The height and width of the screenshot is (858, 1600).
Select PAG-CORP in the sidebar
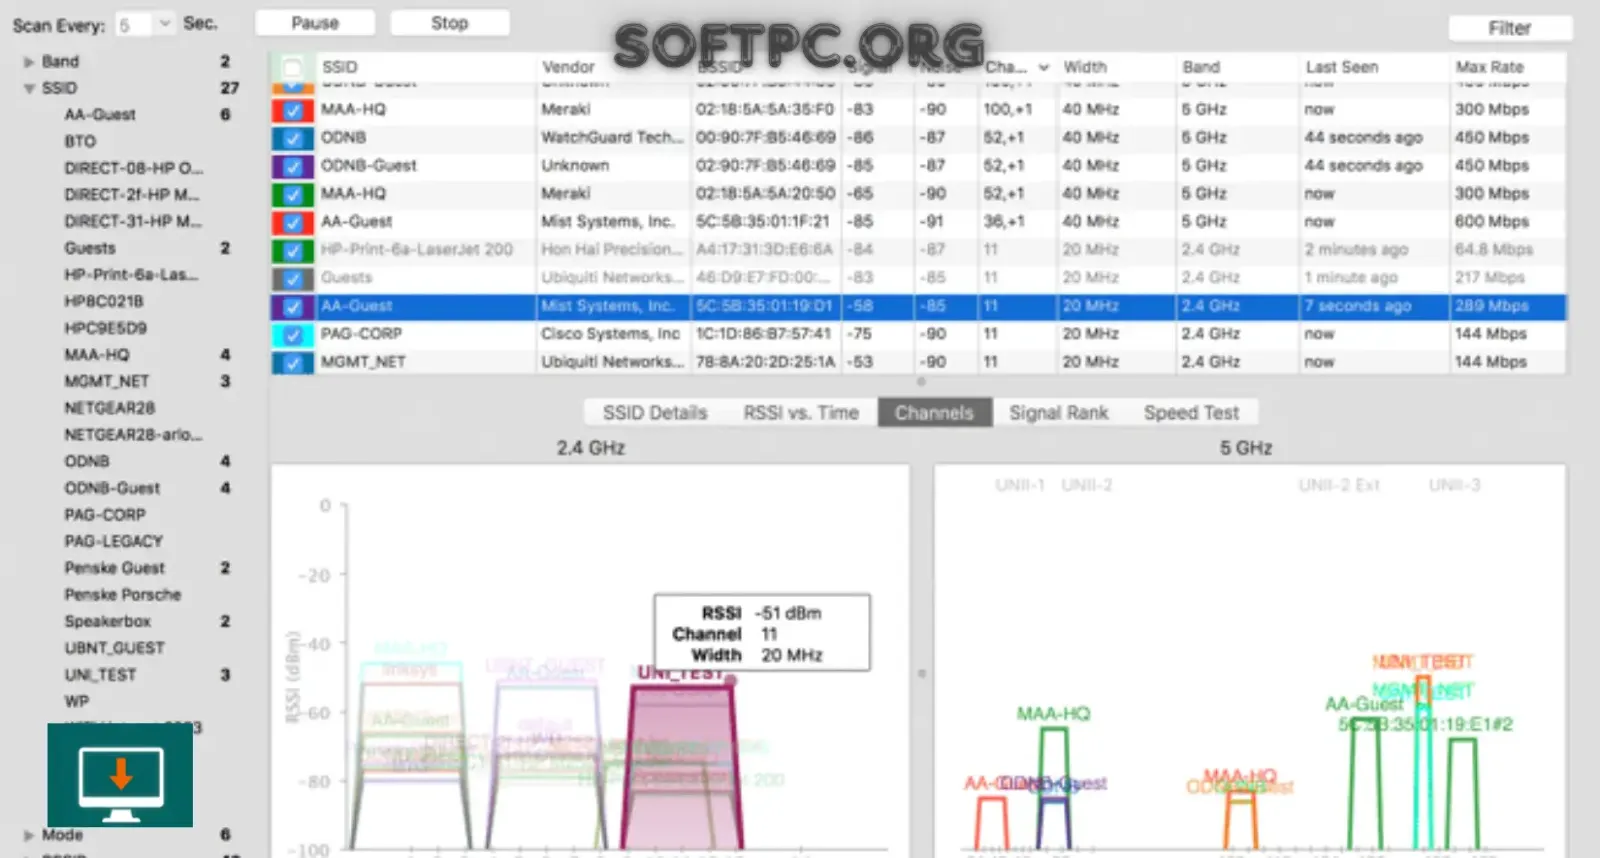(105, 515)
